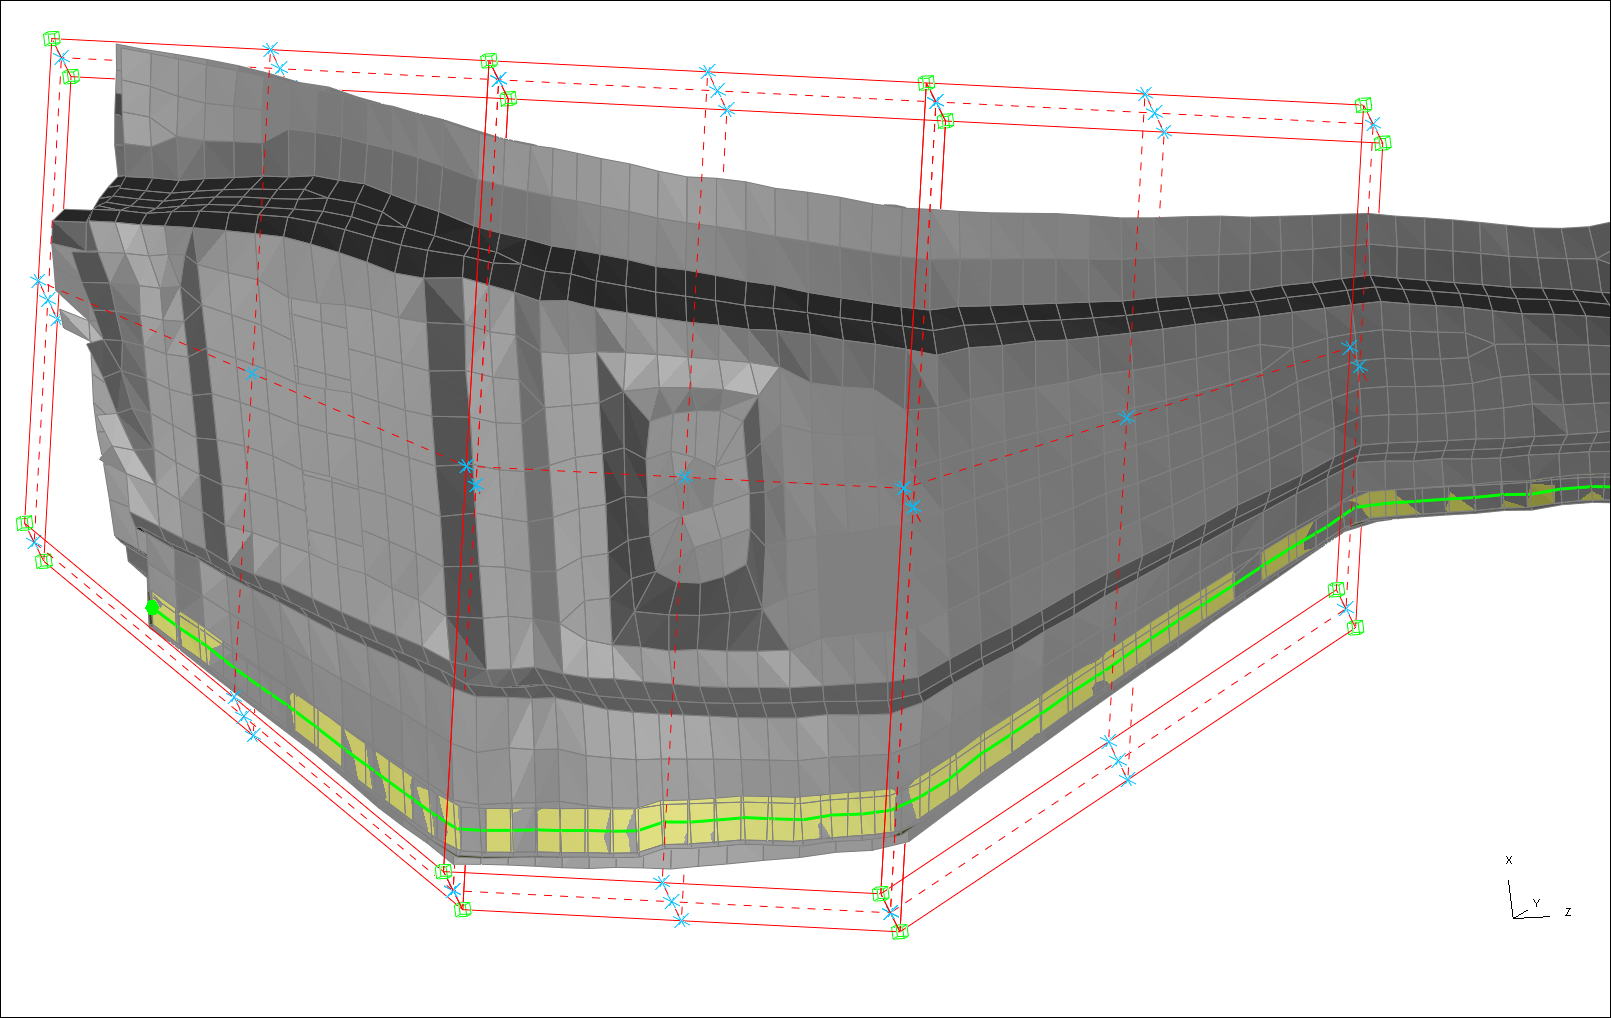
Task: Select the dashed centerline blue point left of the pocket
Action: coord(465,466)
